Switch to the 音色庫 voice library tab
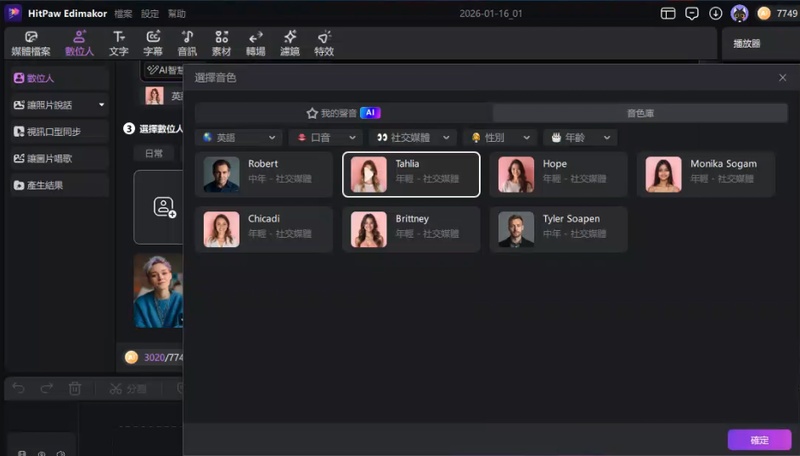This screenshot has width=800, height=456. [x=641, y=113]
